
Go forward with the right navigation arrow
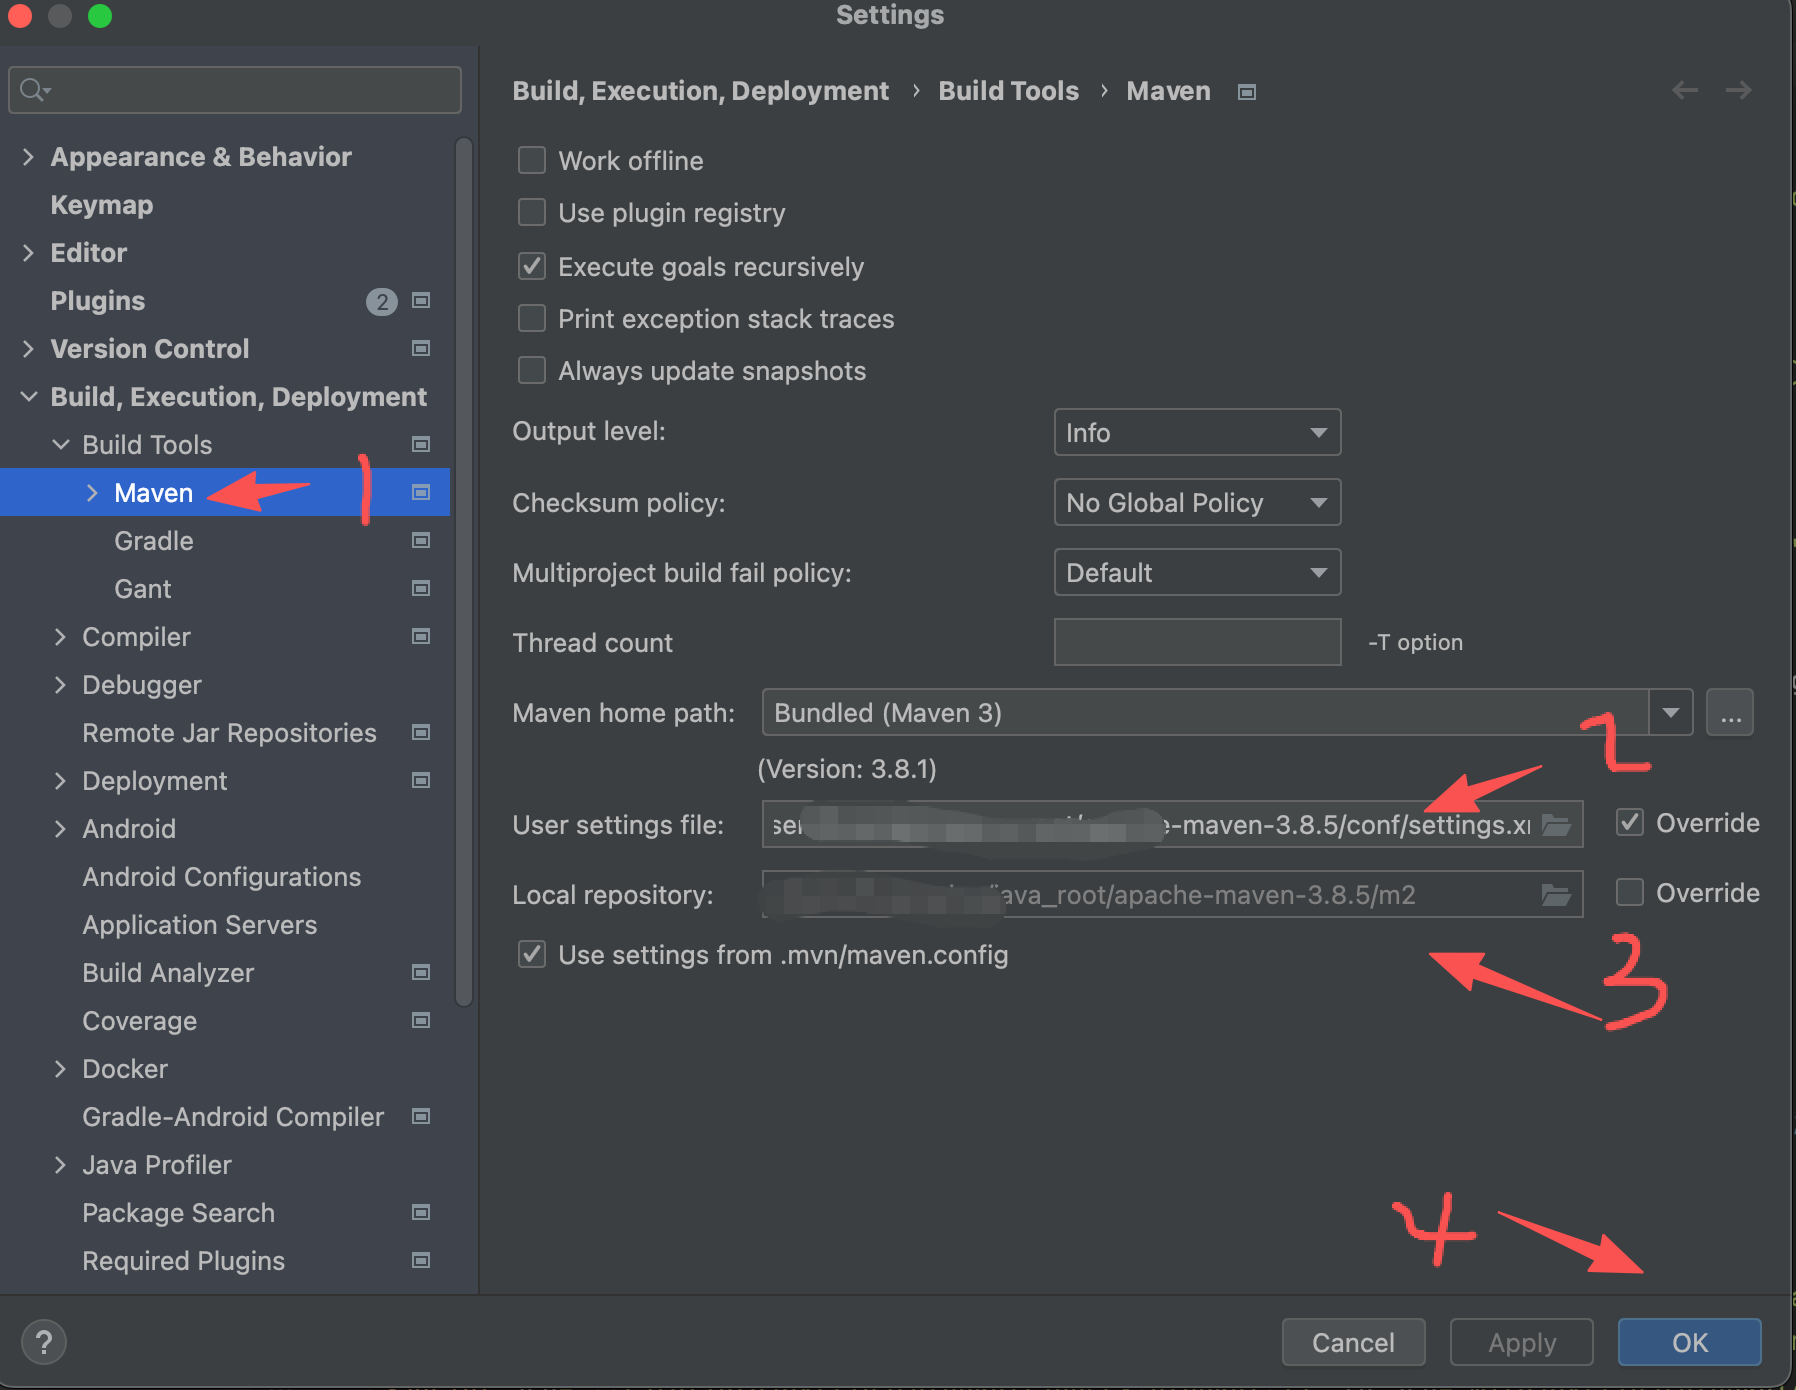click(x=1739, y=90)
